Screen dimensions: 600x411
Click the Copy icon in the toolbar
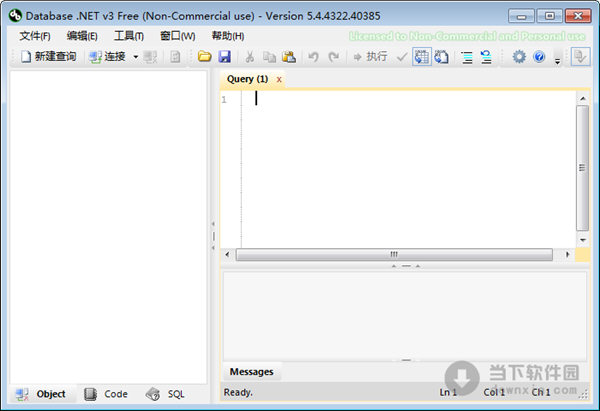coord(269,57)
